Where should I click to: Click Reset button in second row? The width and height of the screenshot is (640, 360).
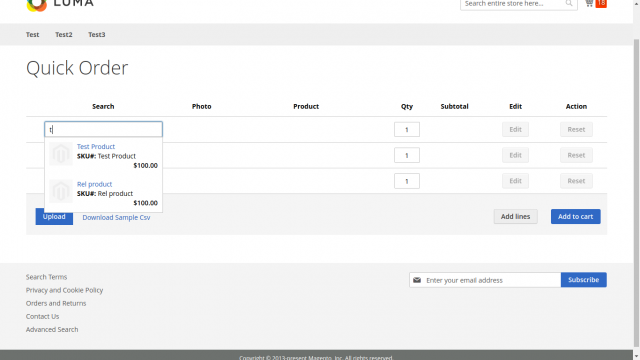pos(576,155)
